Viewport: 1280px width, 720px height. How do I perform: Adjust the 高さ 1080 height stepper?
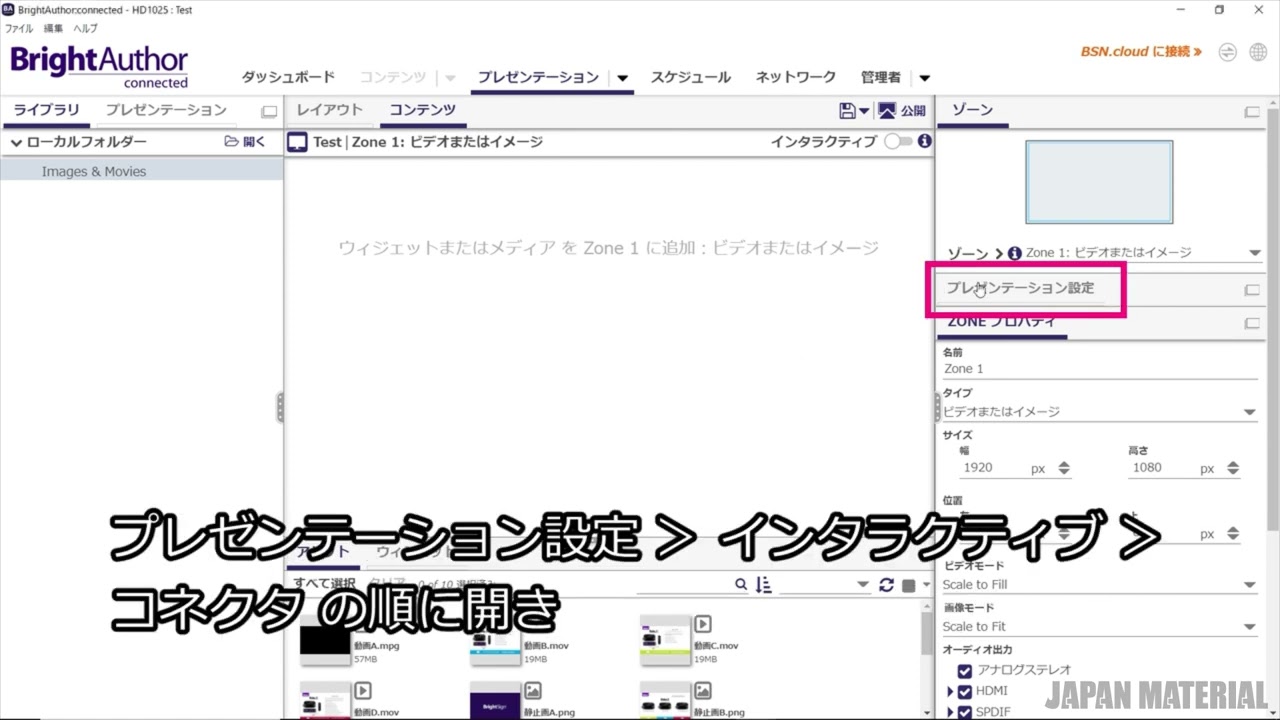coord(1233,468)
